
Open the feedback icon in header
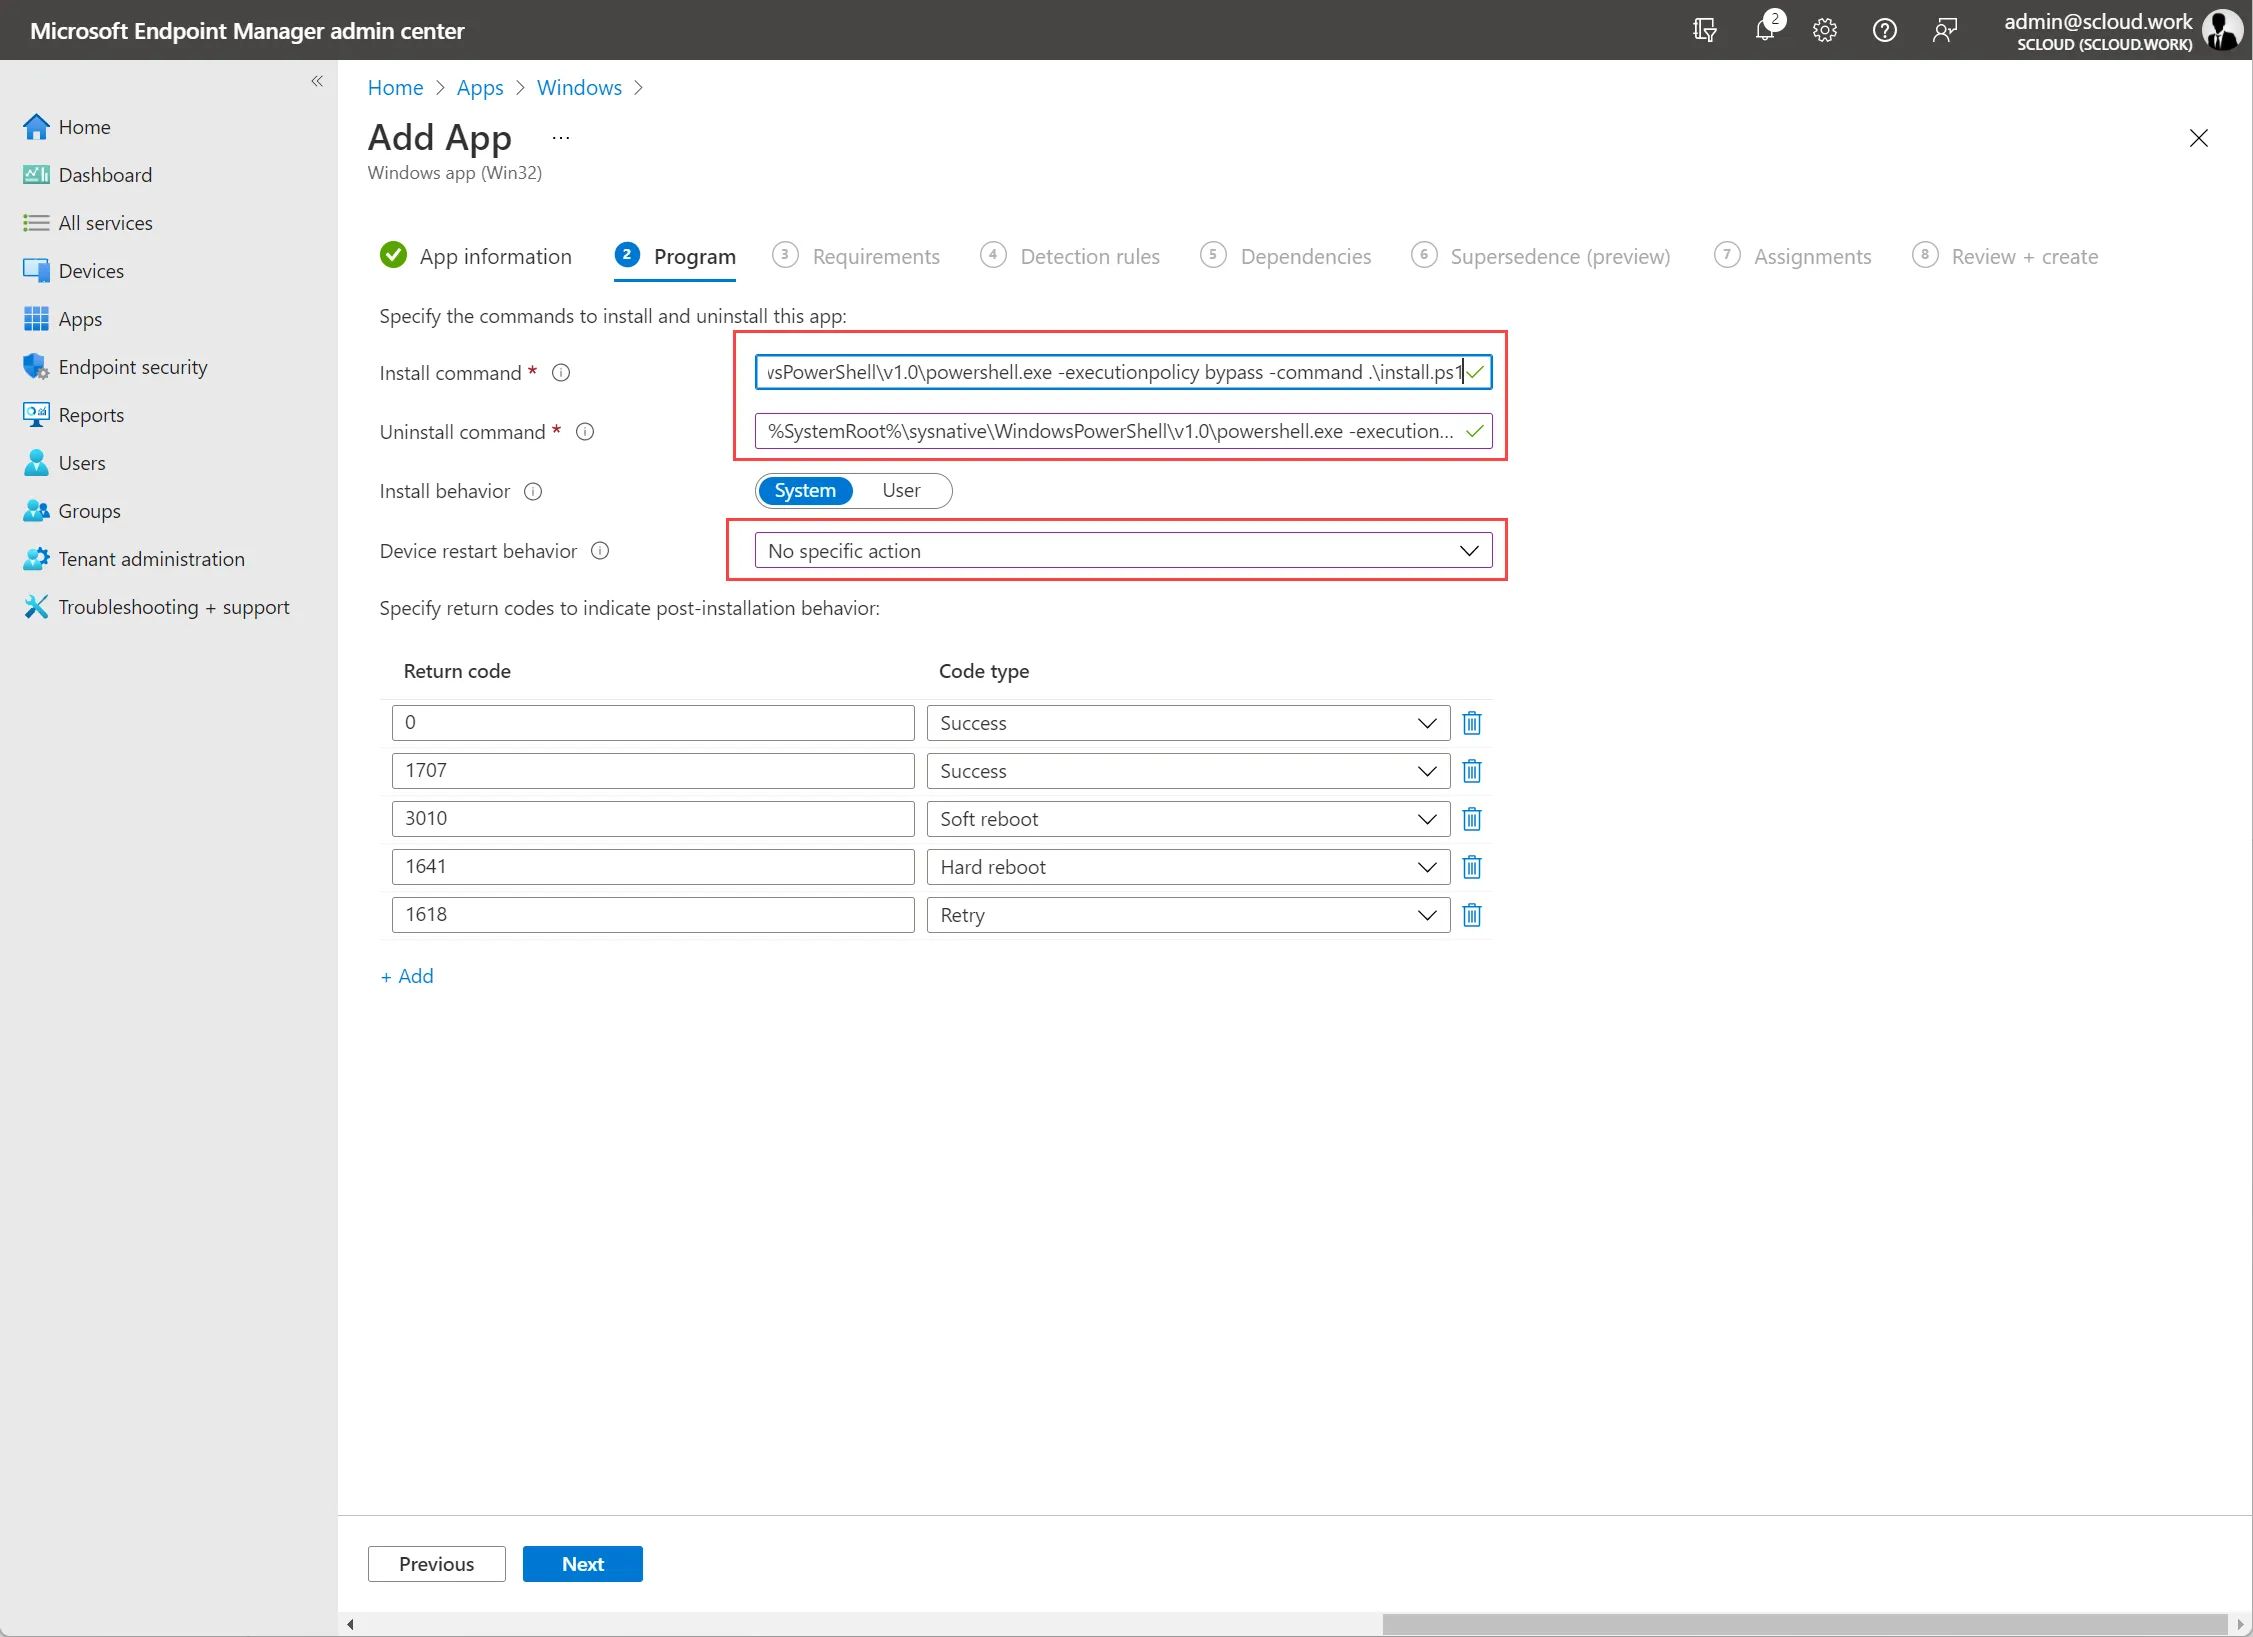pos(1944,30)
